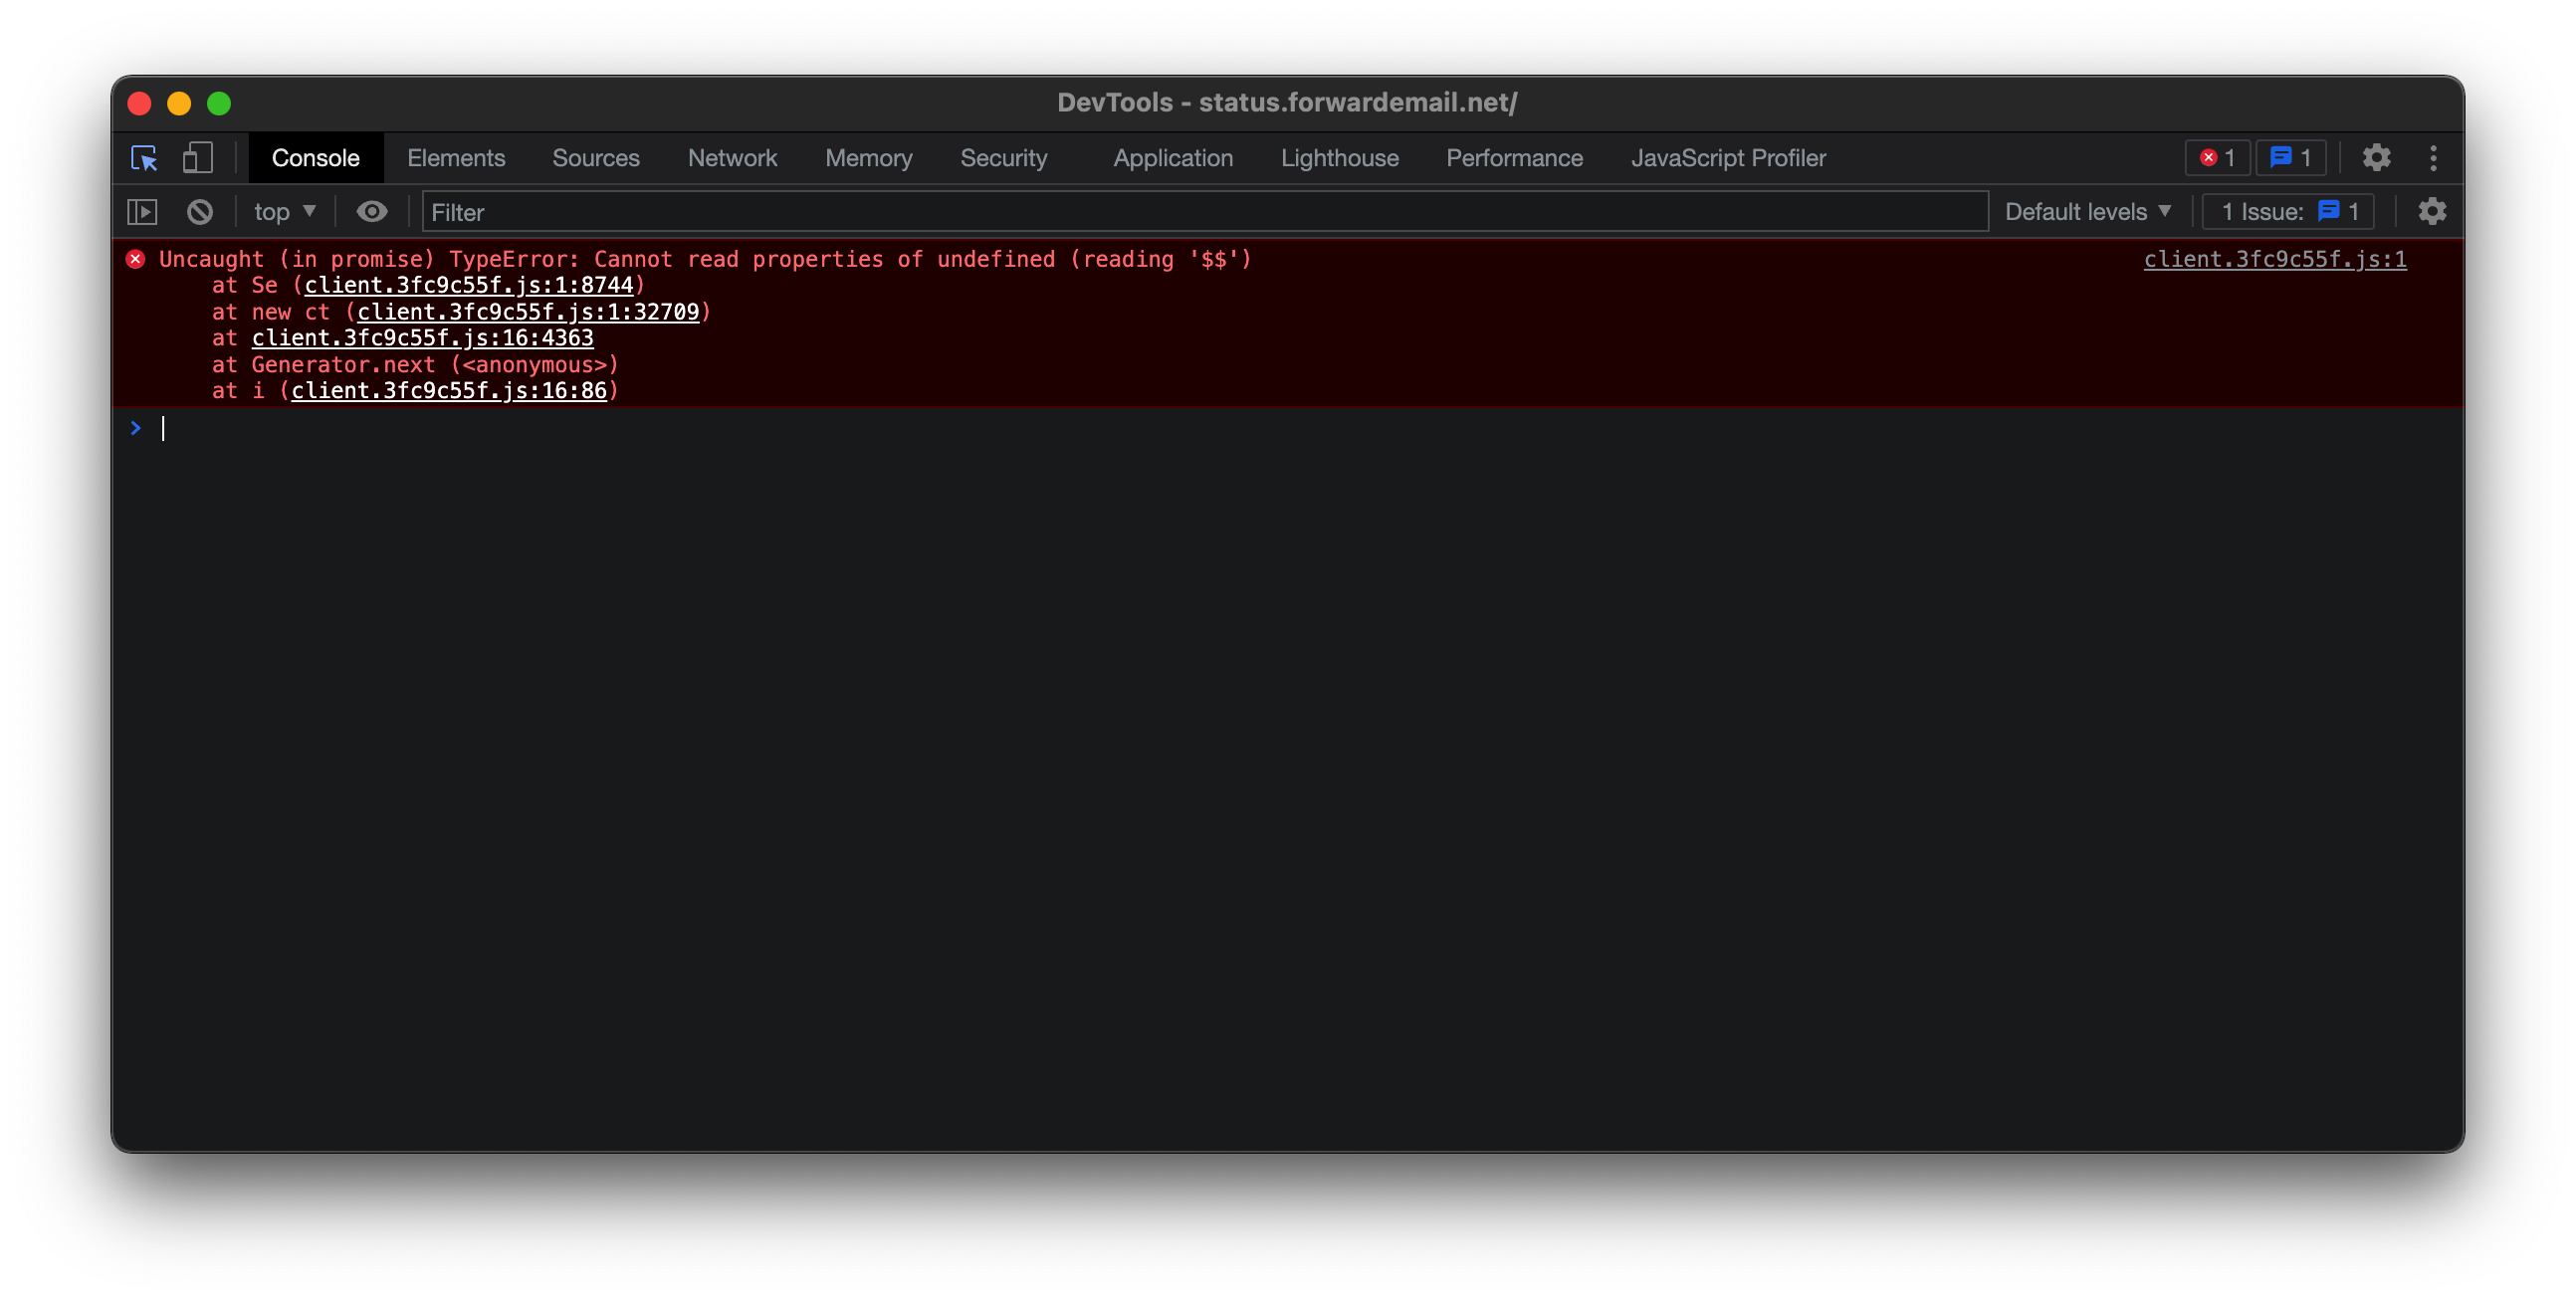
Task: Open the Default levels dropdown
Action: point(2088,212)
